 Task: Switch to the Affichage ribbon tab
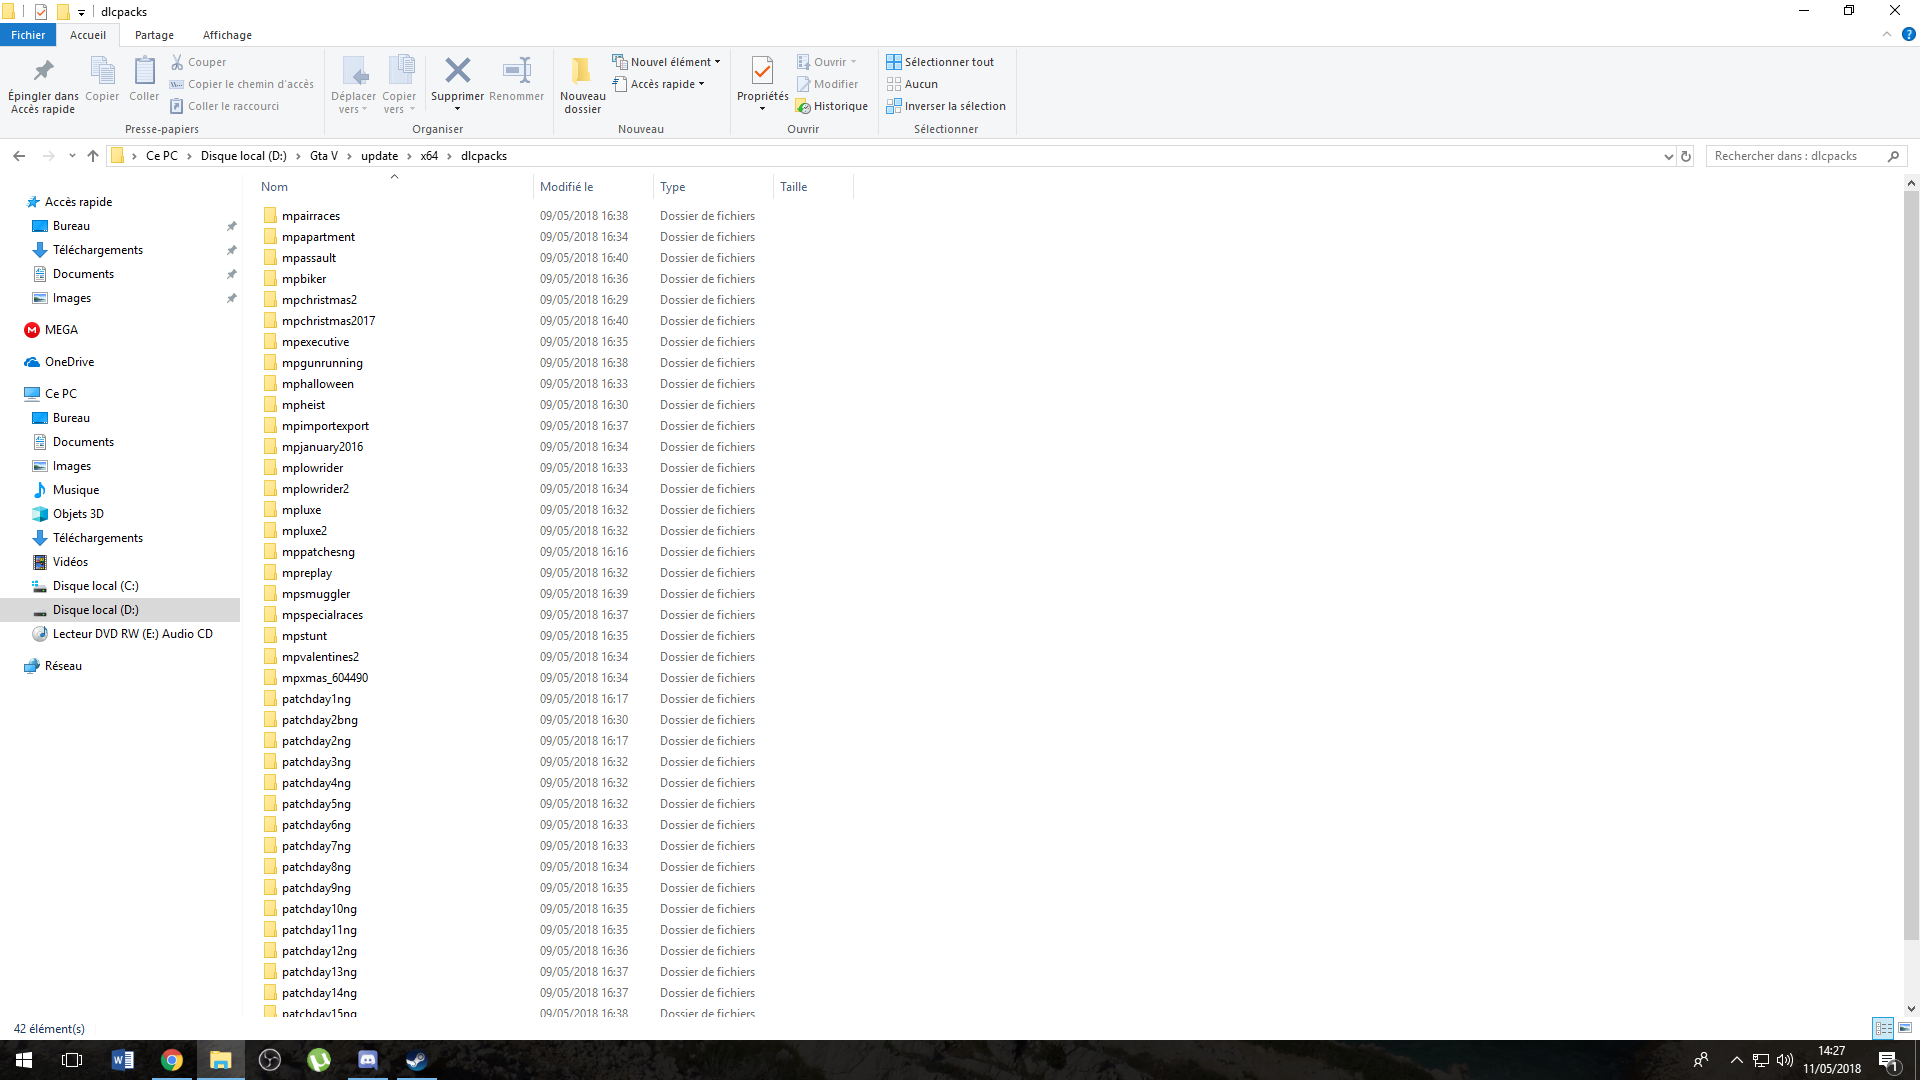(x=227, y=35)
